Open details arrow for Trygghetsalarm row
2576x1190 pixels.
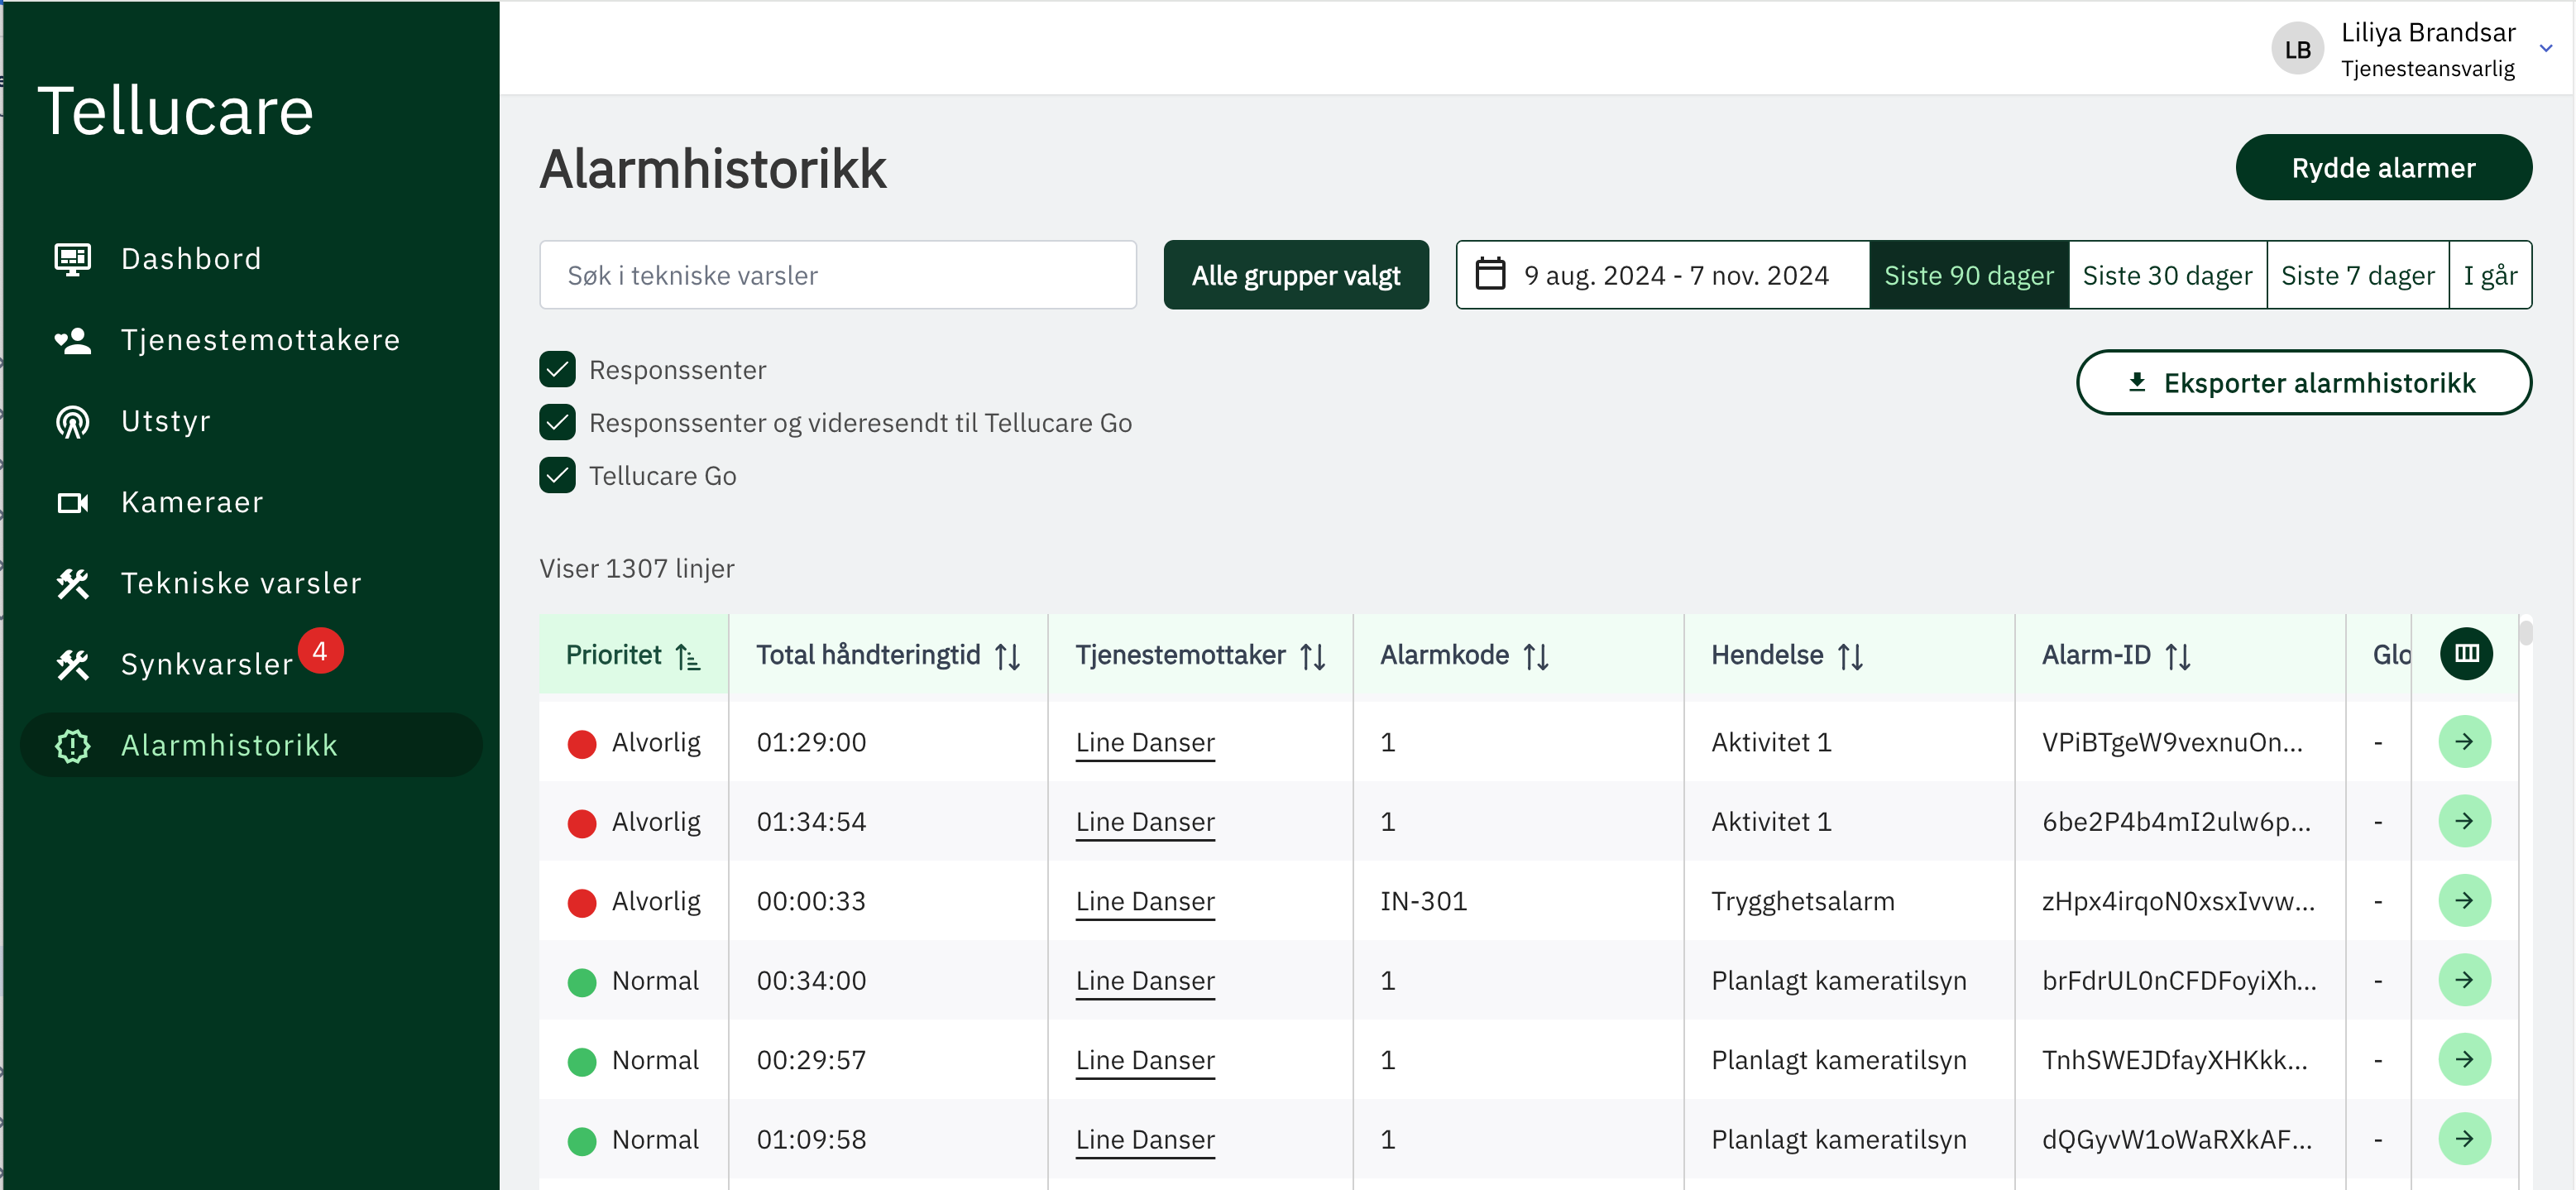[2465, 901]
